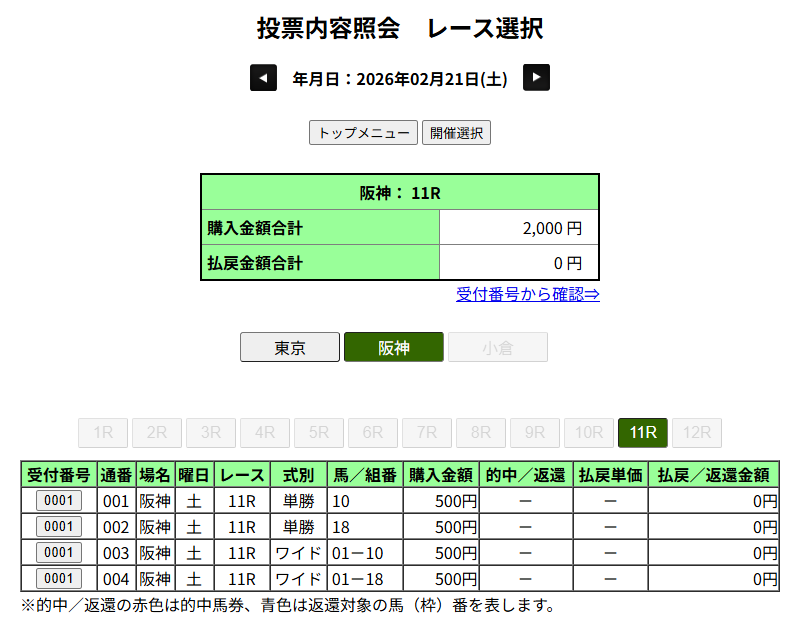The width and height of the screenshot is (793, 620).
Task: Select the disabled 小倉 racecourse tab
Action: 497,347
